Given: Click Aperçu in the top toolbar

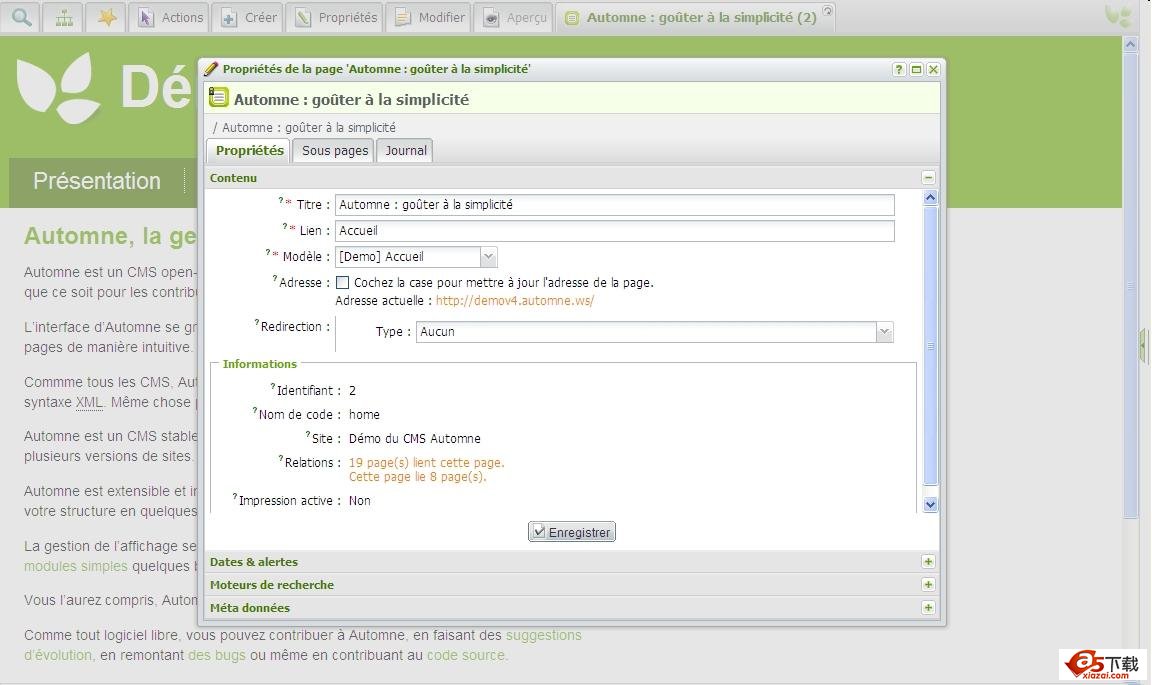Looking at the screenshot, I should (514, 17).
